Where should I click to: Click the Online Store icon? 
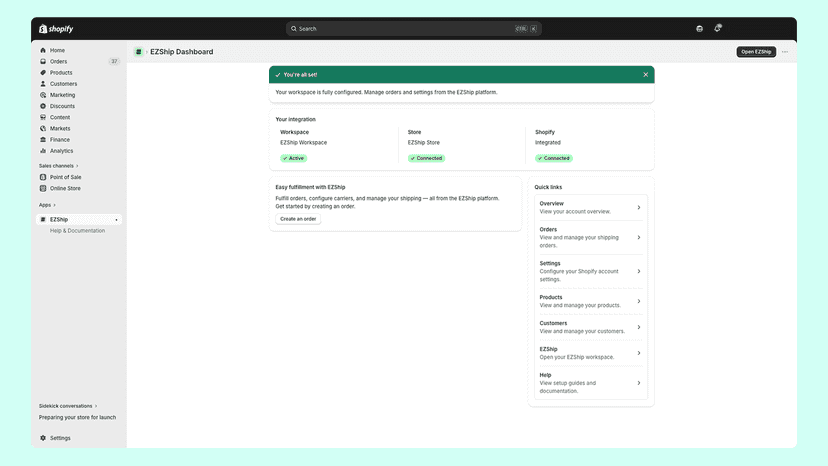tap(43, 188)
